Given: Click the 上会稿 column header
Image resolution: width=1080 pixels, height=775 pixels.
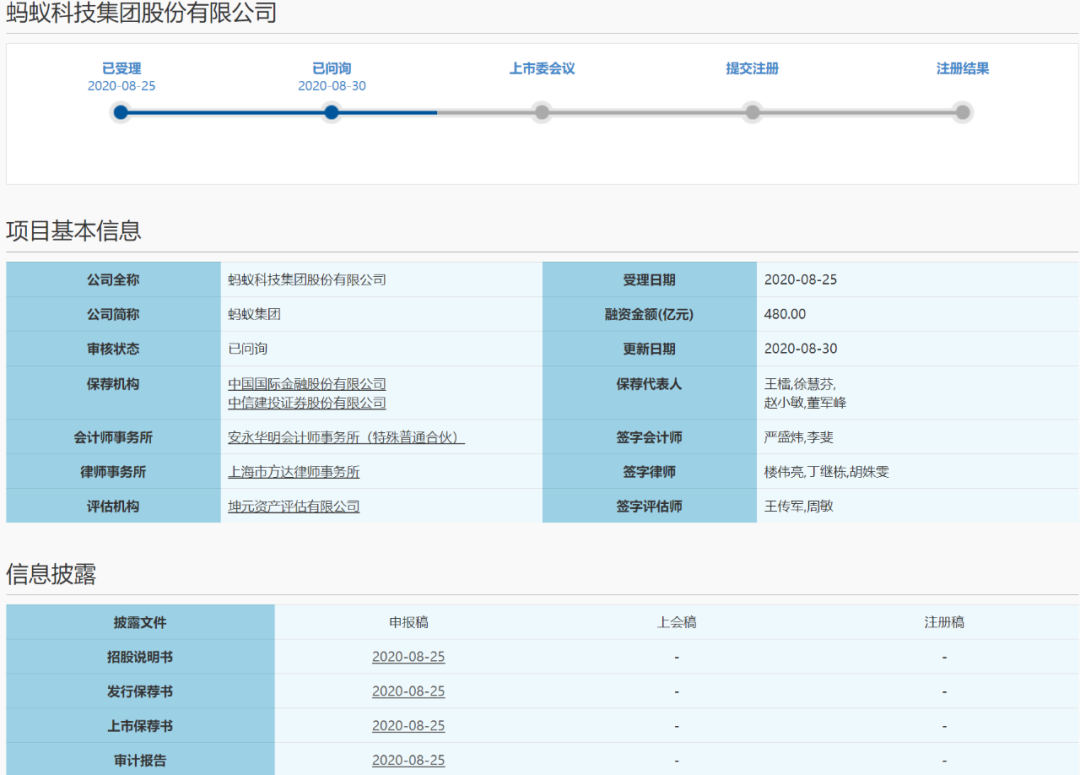Looking at the screenshot, I should (676, 622).
